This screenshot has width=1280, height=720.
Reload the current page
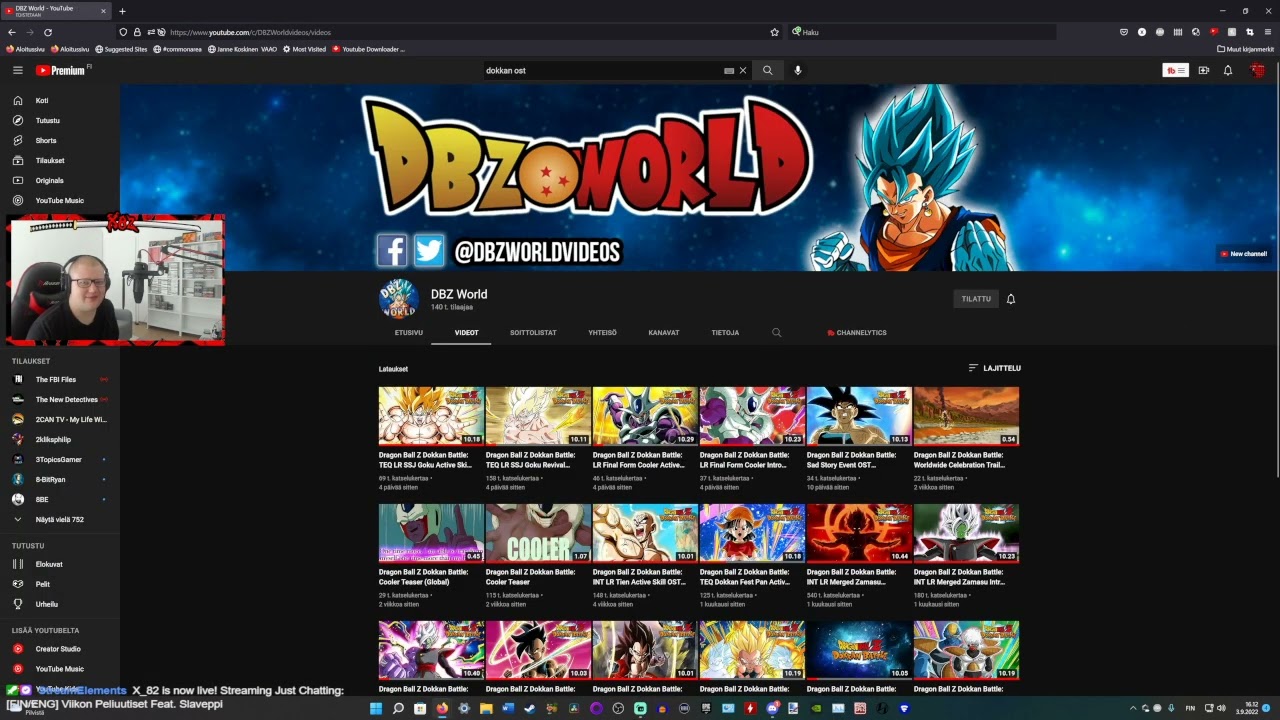(x=48, y=32)
